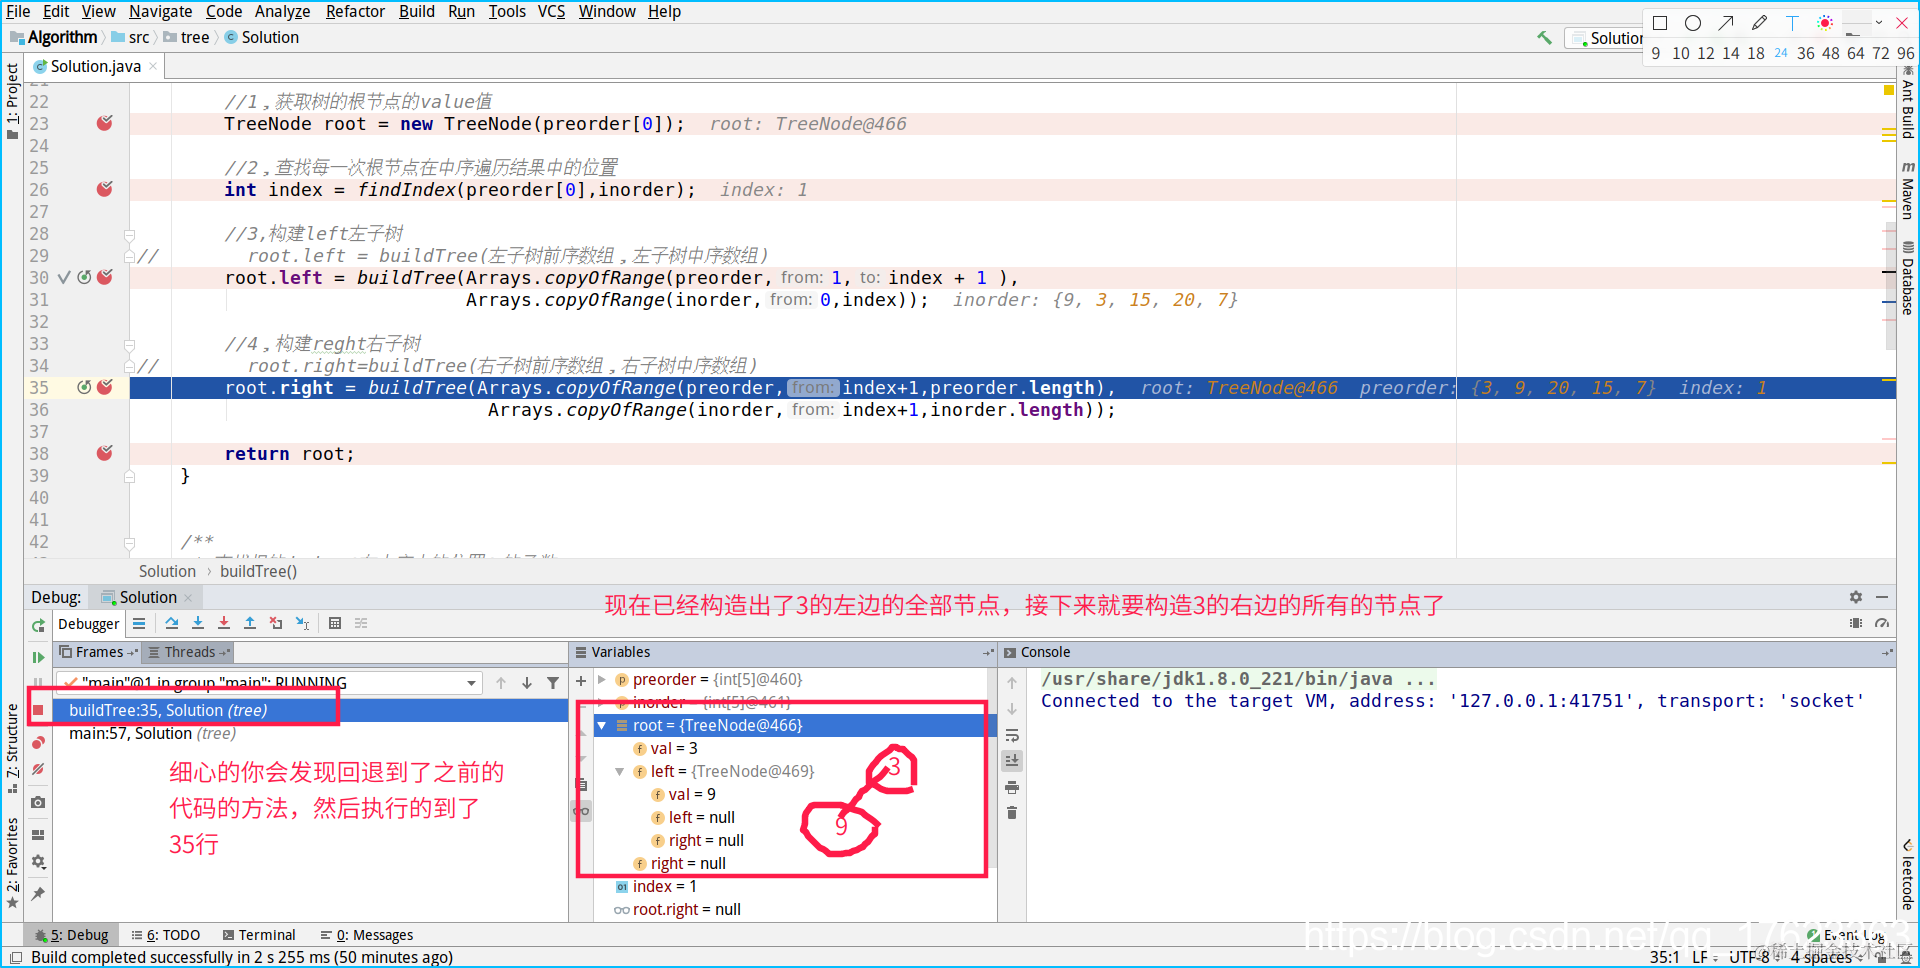
Task: Select the Solution.java editor tab
Action: tap(95, 66)
